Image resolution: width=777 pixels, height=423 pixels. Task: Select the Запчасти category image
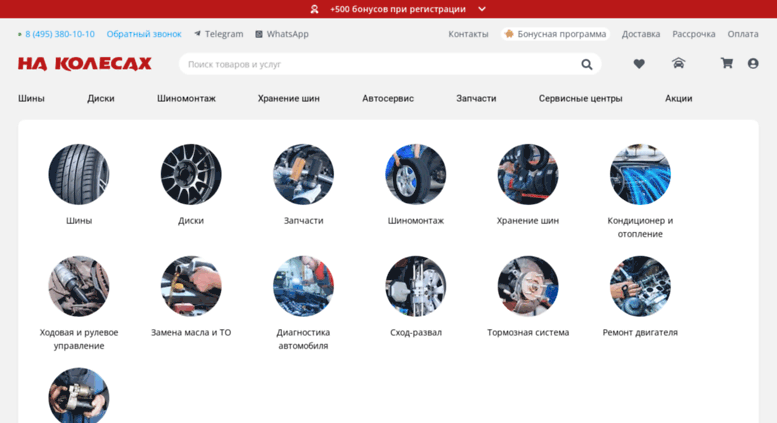click(x=303, y=174)
